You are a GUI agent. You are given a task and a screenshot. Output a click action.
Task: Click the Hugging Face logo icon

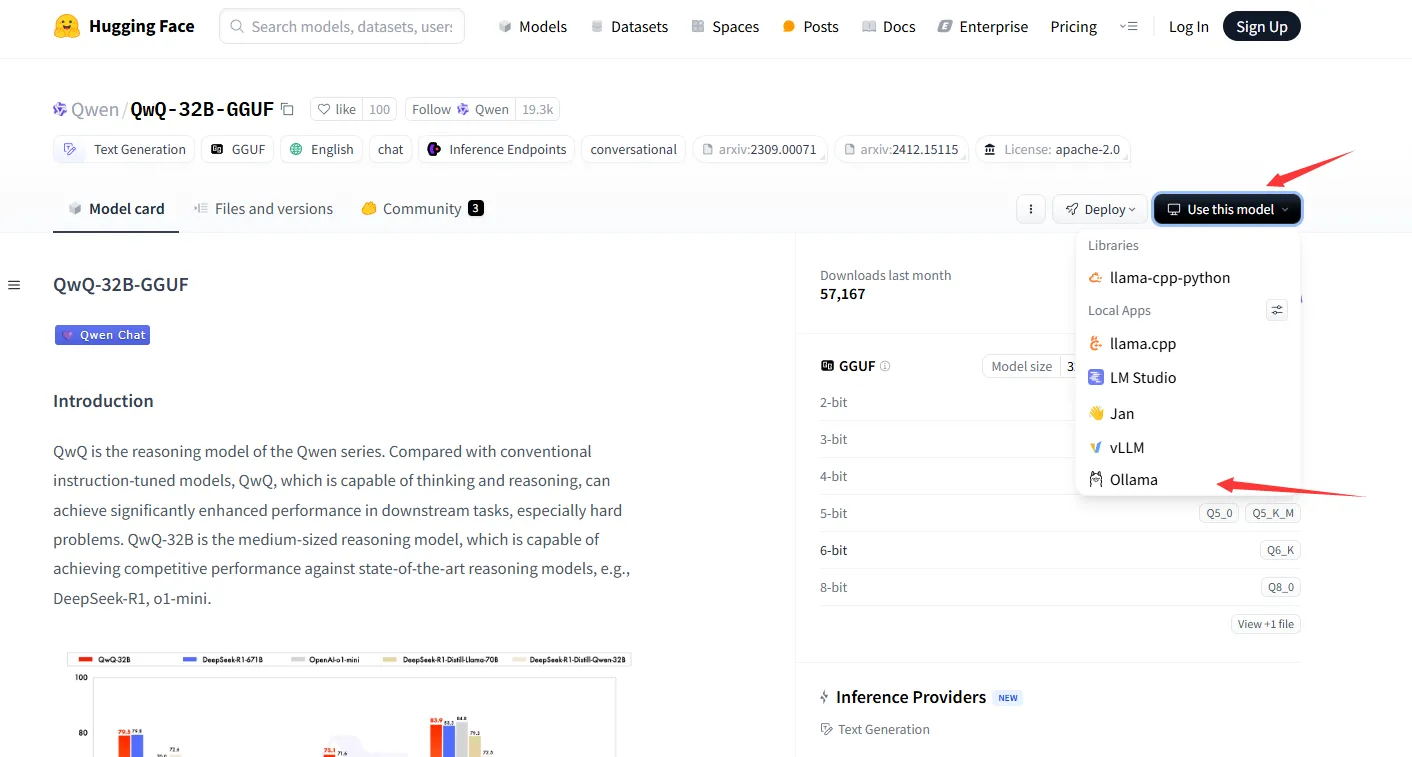[x=67, y=26]
